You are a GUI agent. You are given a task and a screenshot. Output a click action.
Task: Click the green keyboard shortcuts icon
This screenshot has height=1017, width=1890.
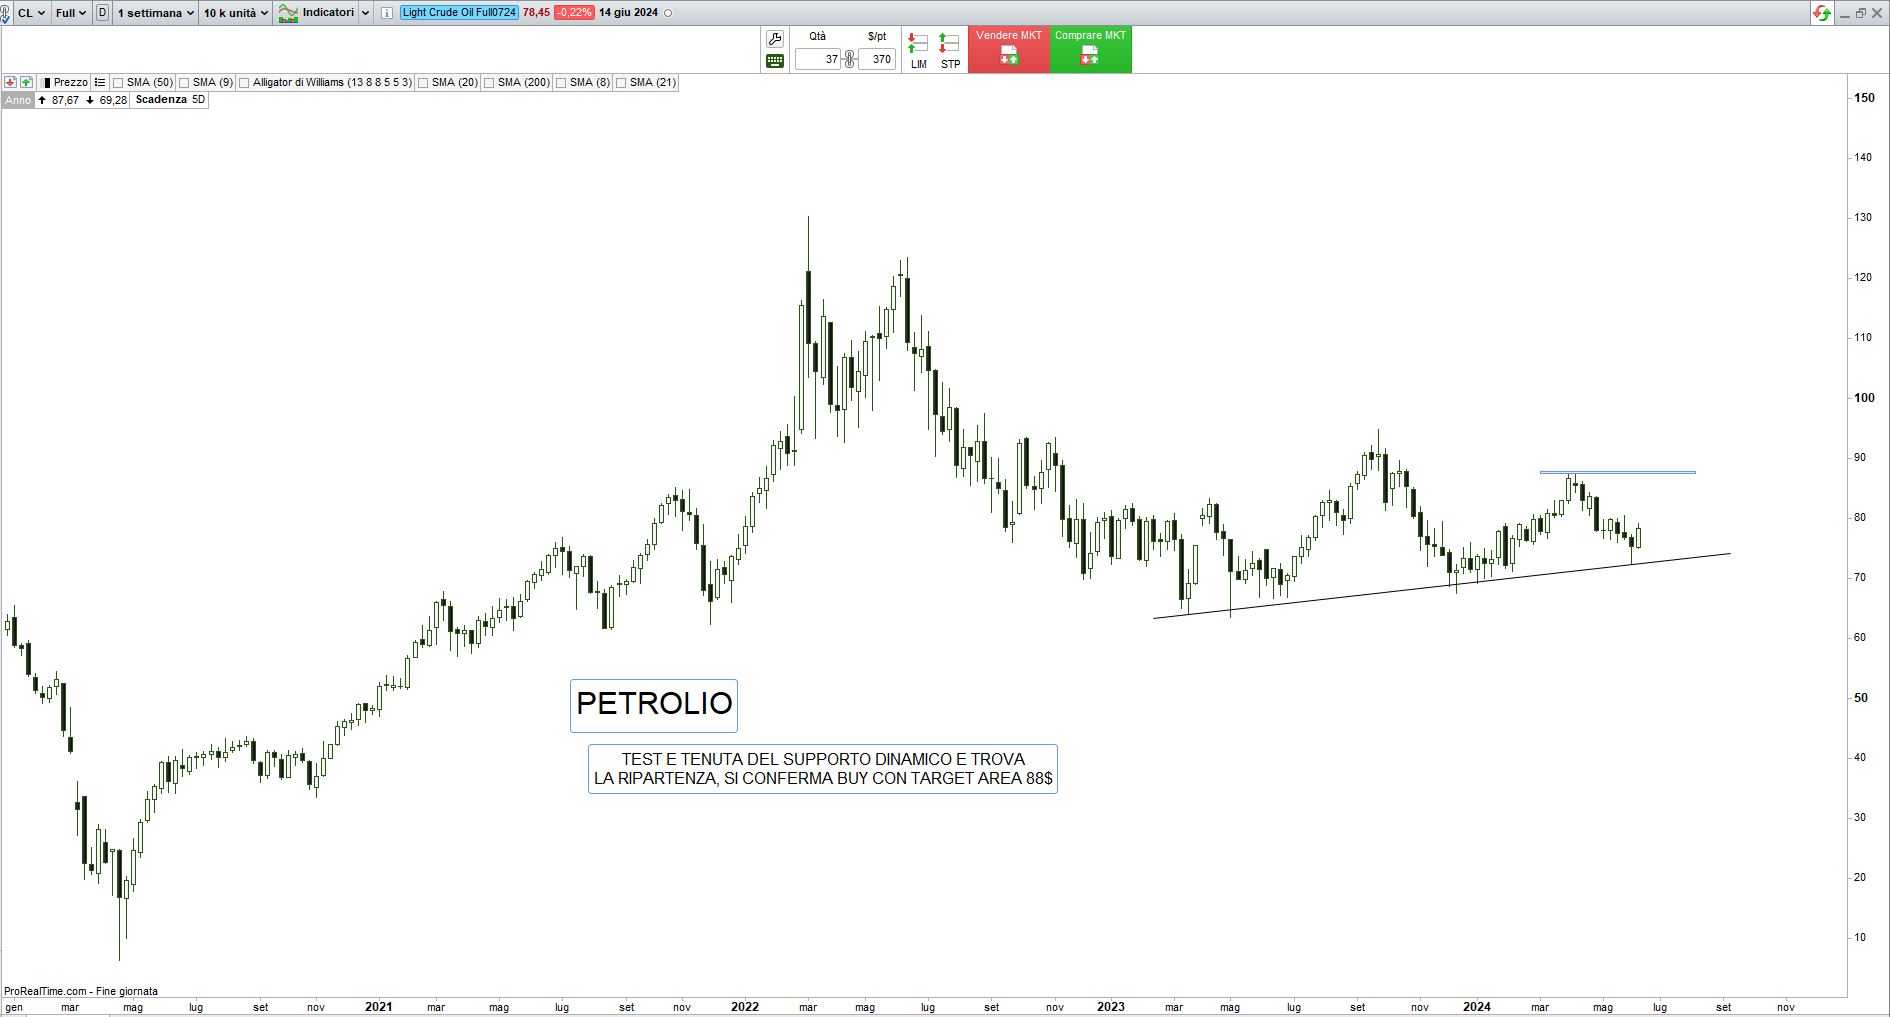pos(774,61)
